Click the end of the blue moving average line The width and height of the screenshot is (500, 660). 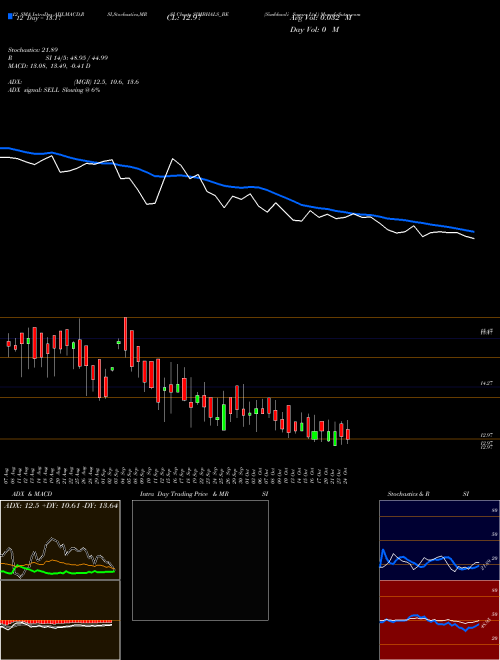pyautogui.click(x=473, y=232)
